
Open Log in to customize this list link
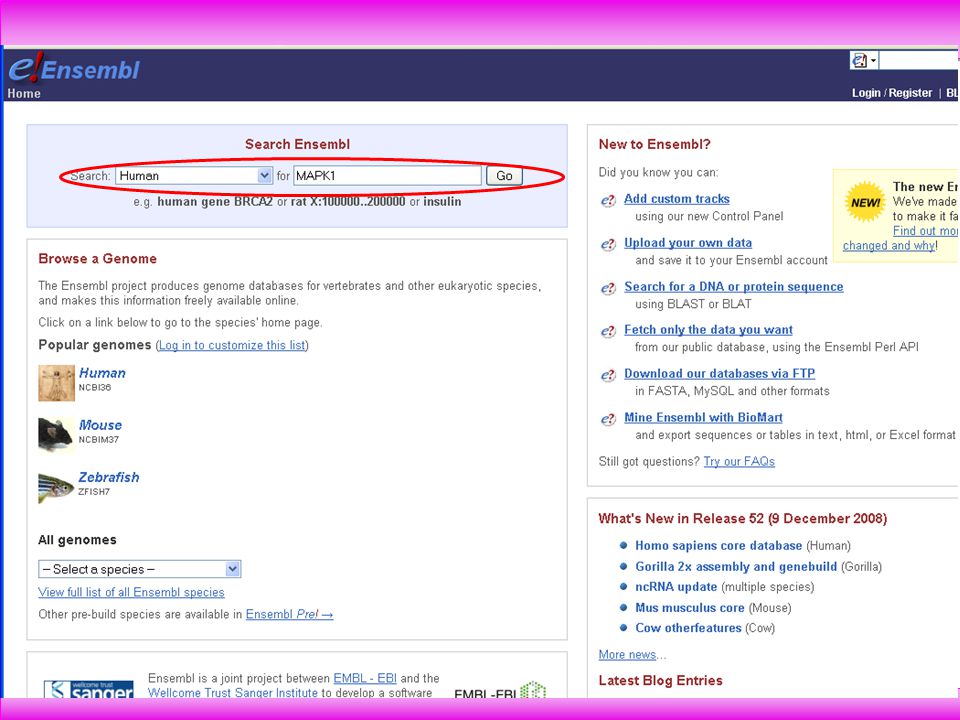[x=232, y=345]
